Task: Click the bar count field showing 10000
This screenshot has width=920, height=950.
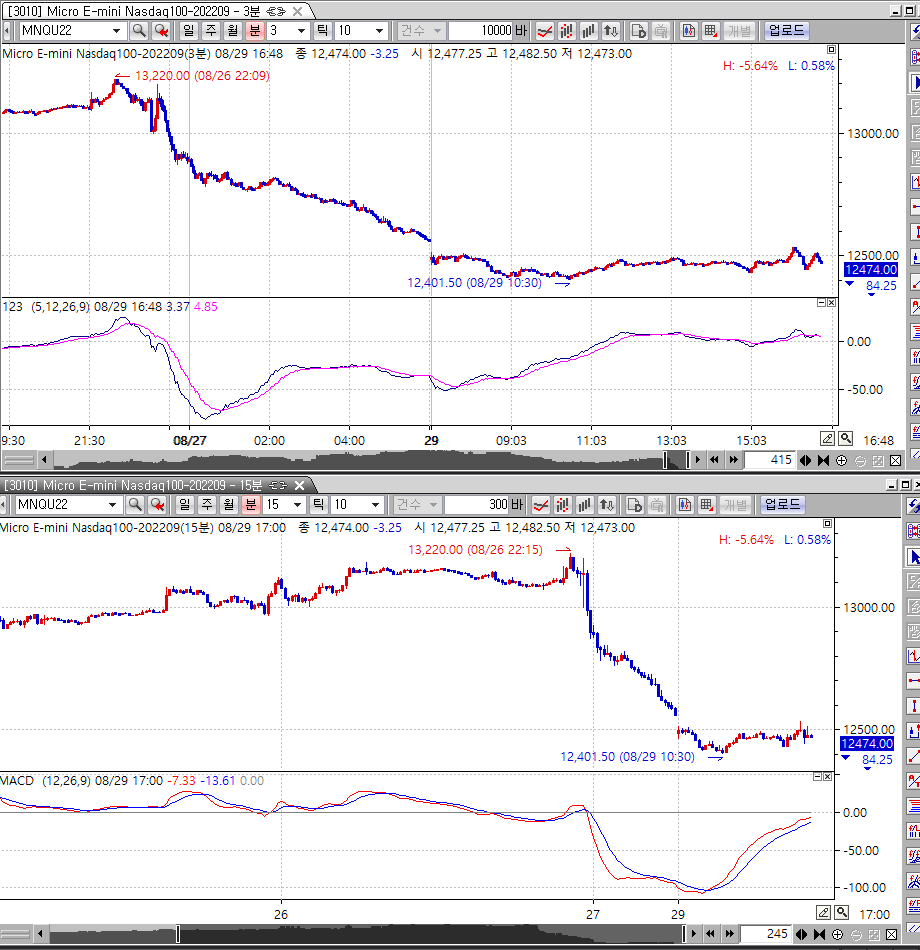Action: [x=480, y=30]
